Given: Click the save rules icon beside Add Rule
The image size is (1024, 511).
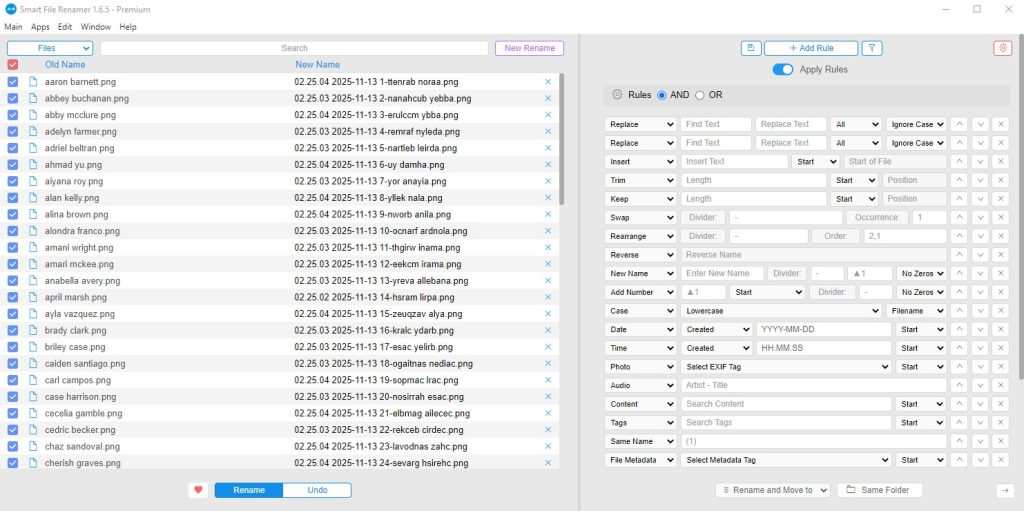Looking at the screenshot, I should click(x=751, y=48).
